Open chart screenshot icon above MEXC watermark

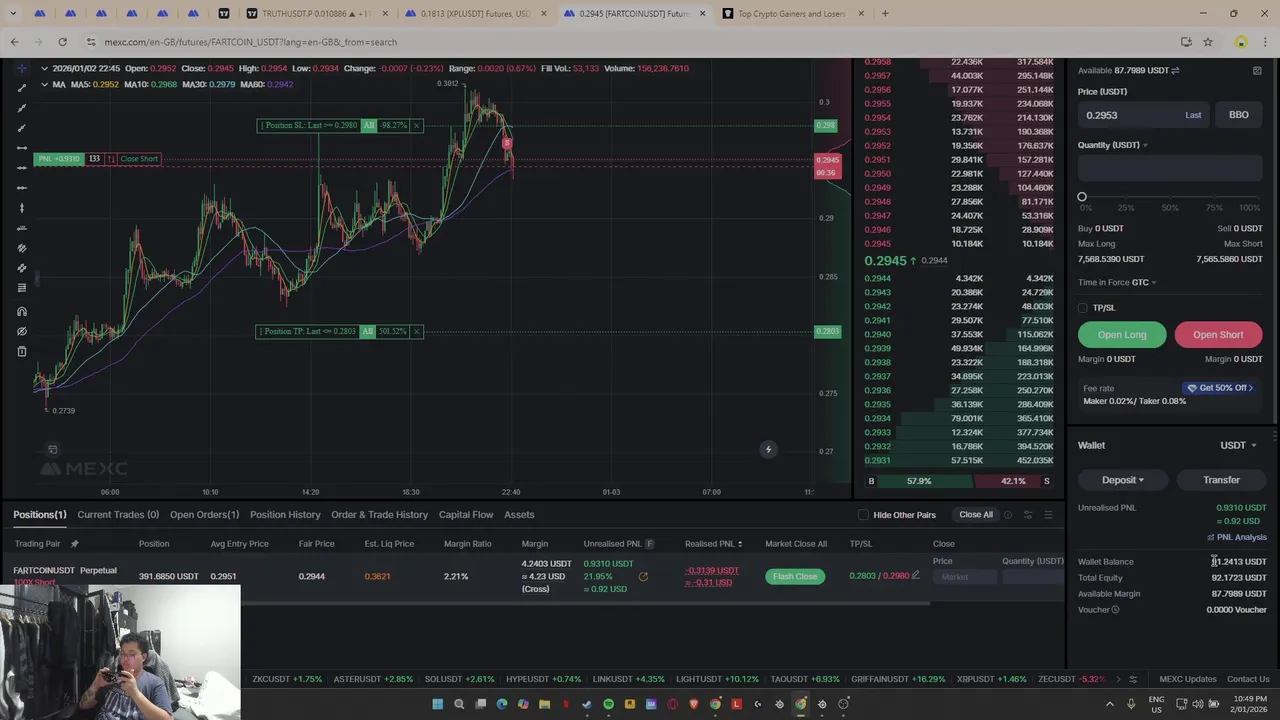point(53,449)
